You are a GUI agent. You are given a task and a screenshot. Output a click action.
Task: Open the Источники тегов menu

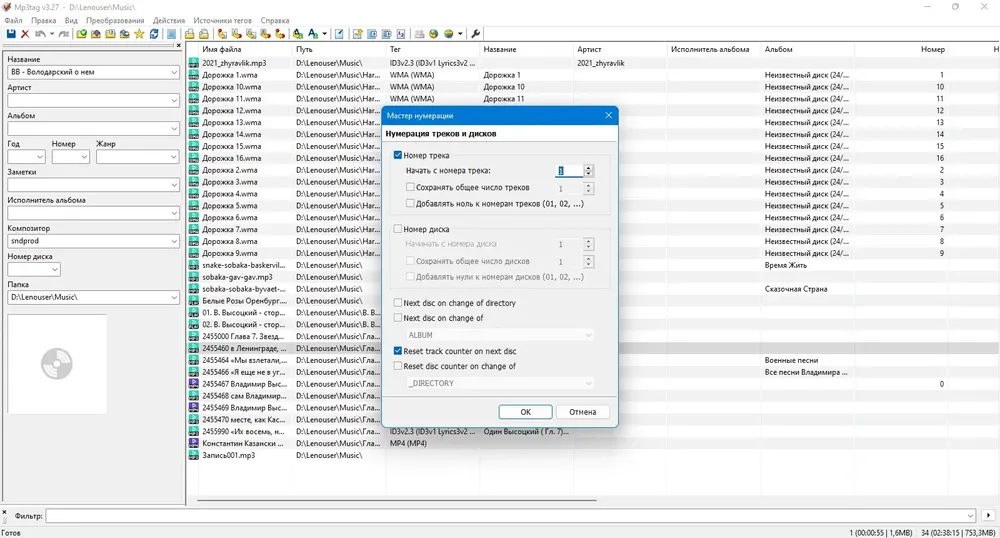(x=222, y=20)
